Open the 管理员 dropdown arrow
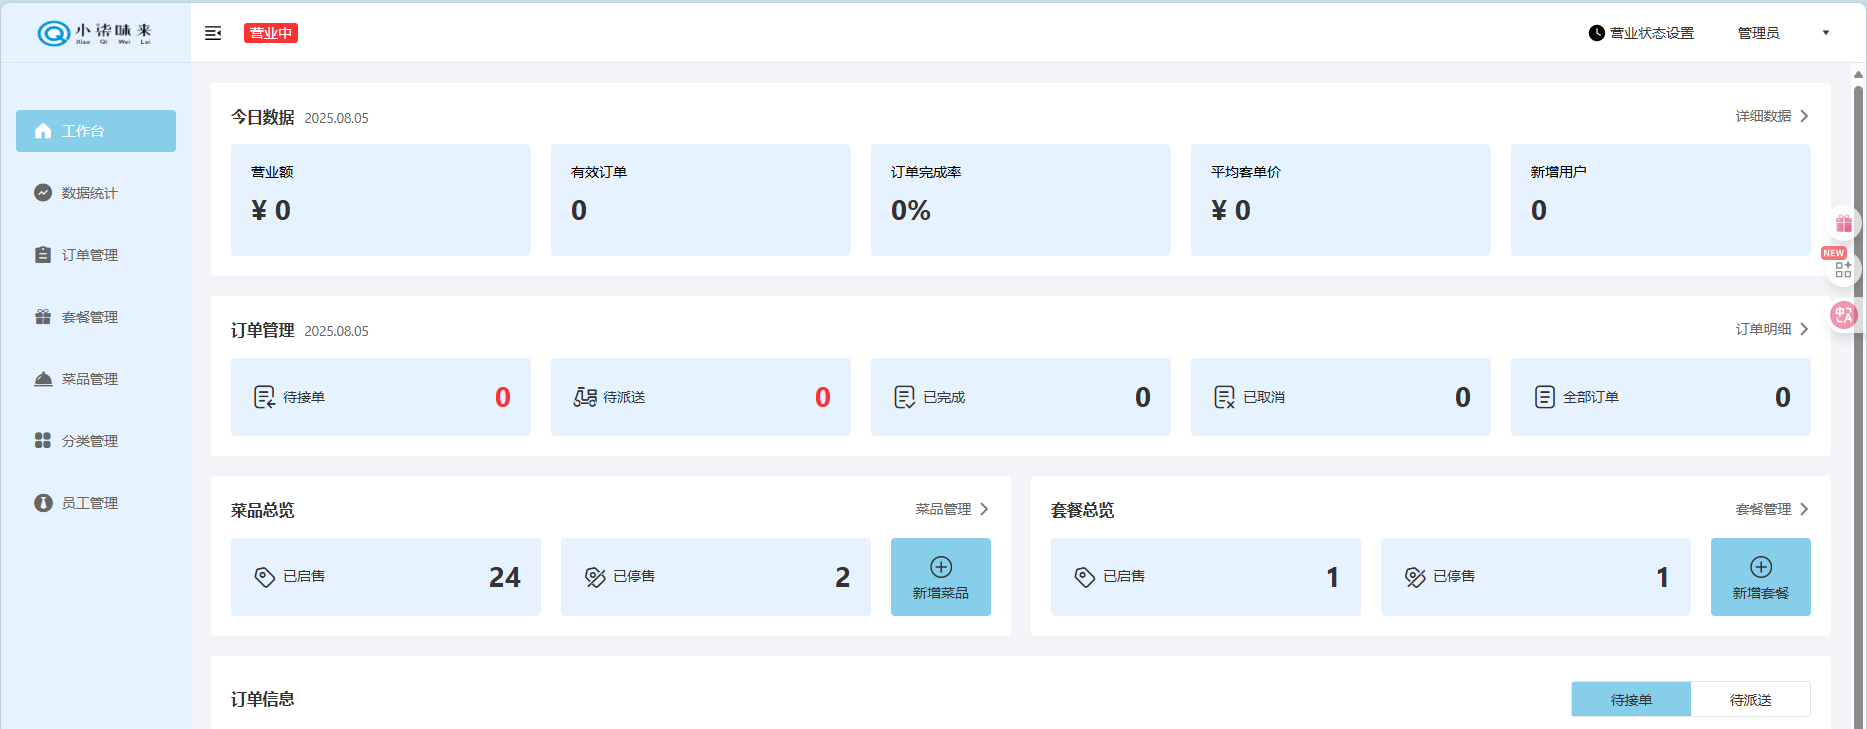 click(x=1825, y=33)
